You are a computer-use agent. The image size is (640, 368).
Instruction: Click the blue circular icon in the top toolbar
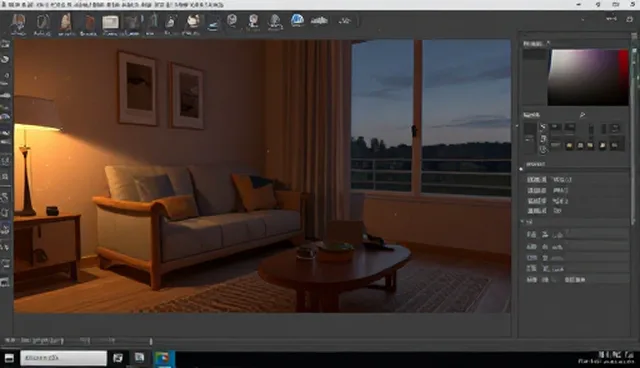tap(297, 20)
